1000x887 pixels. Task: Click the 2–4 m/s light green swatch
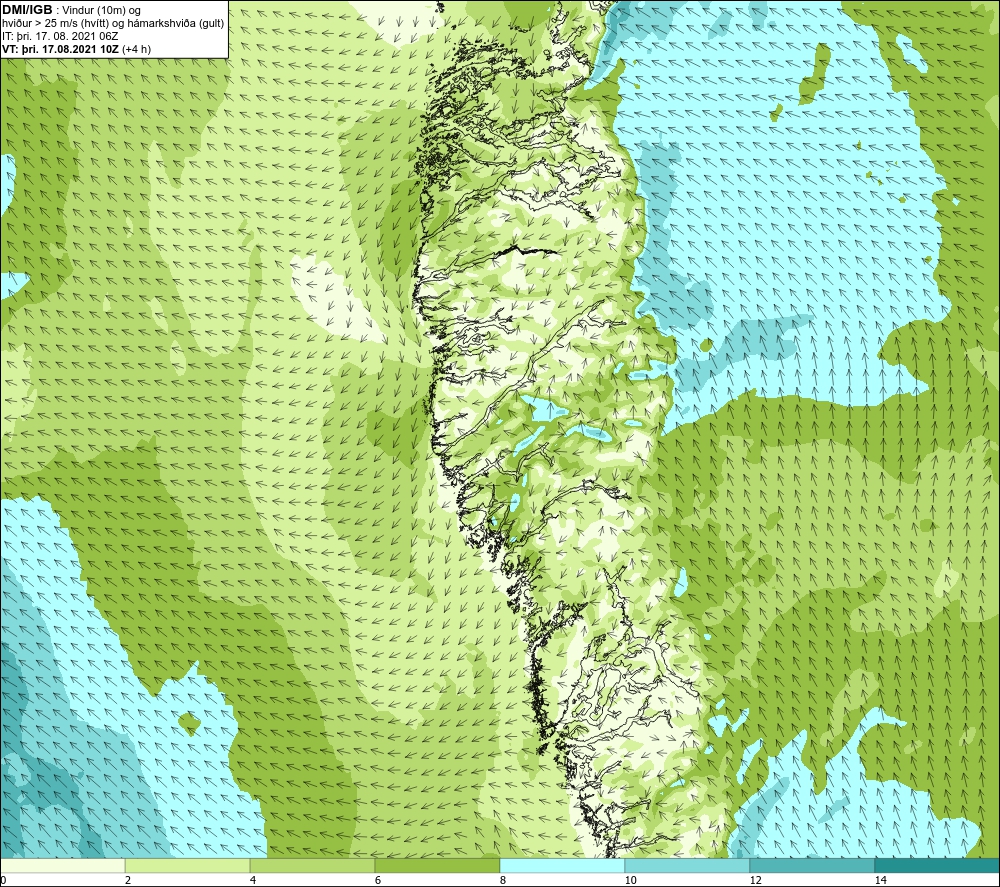point(188,865)
